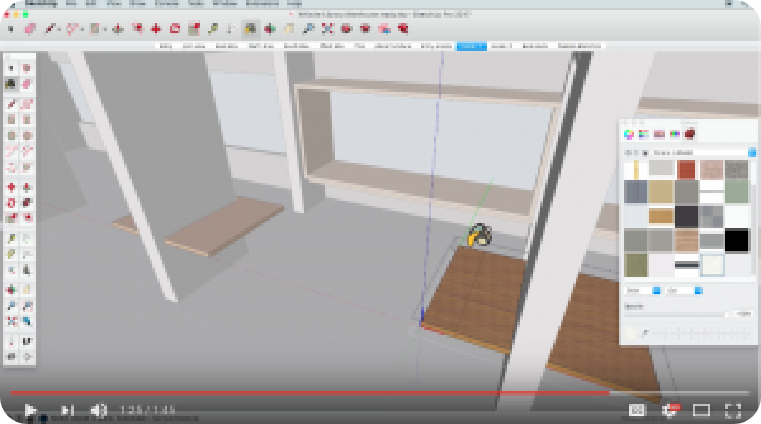The height and width of the screenshot is (424, 761).
Task: Choose the Walk tool in left palette
Action: coord(27,342)
